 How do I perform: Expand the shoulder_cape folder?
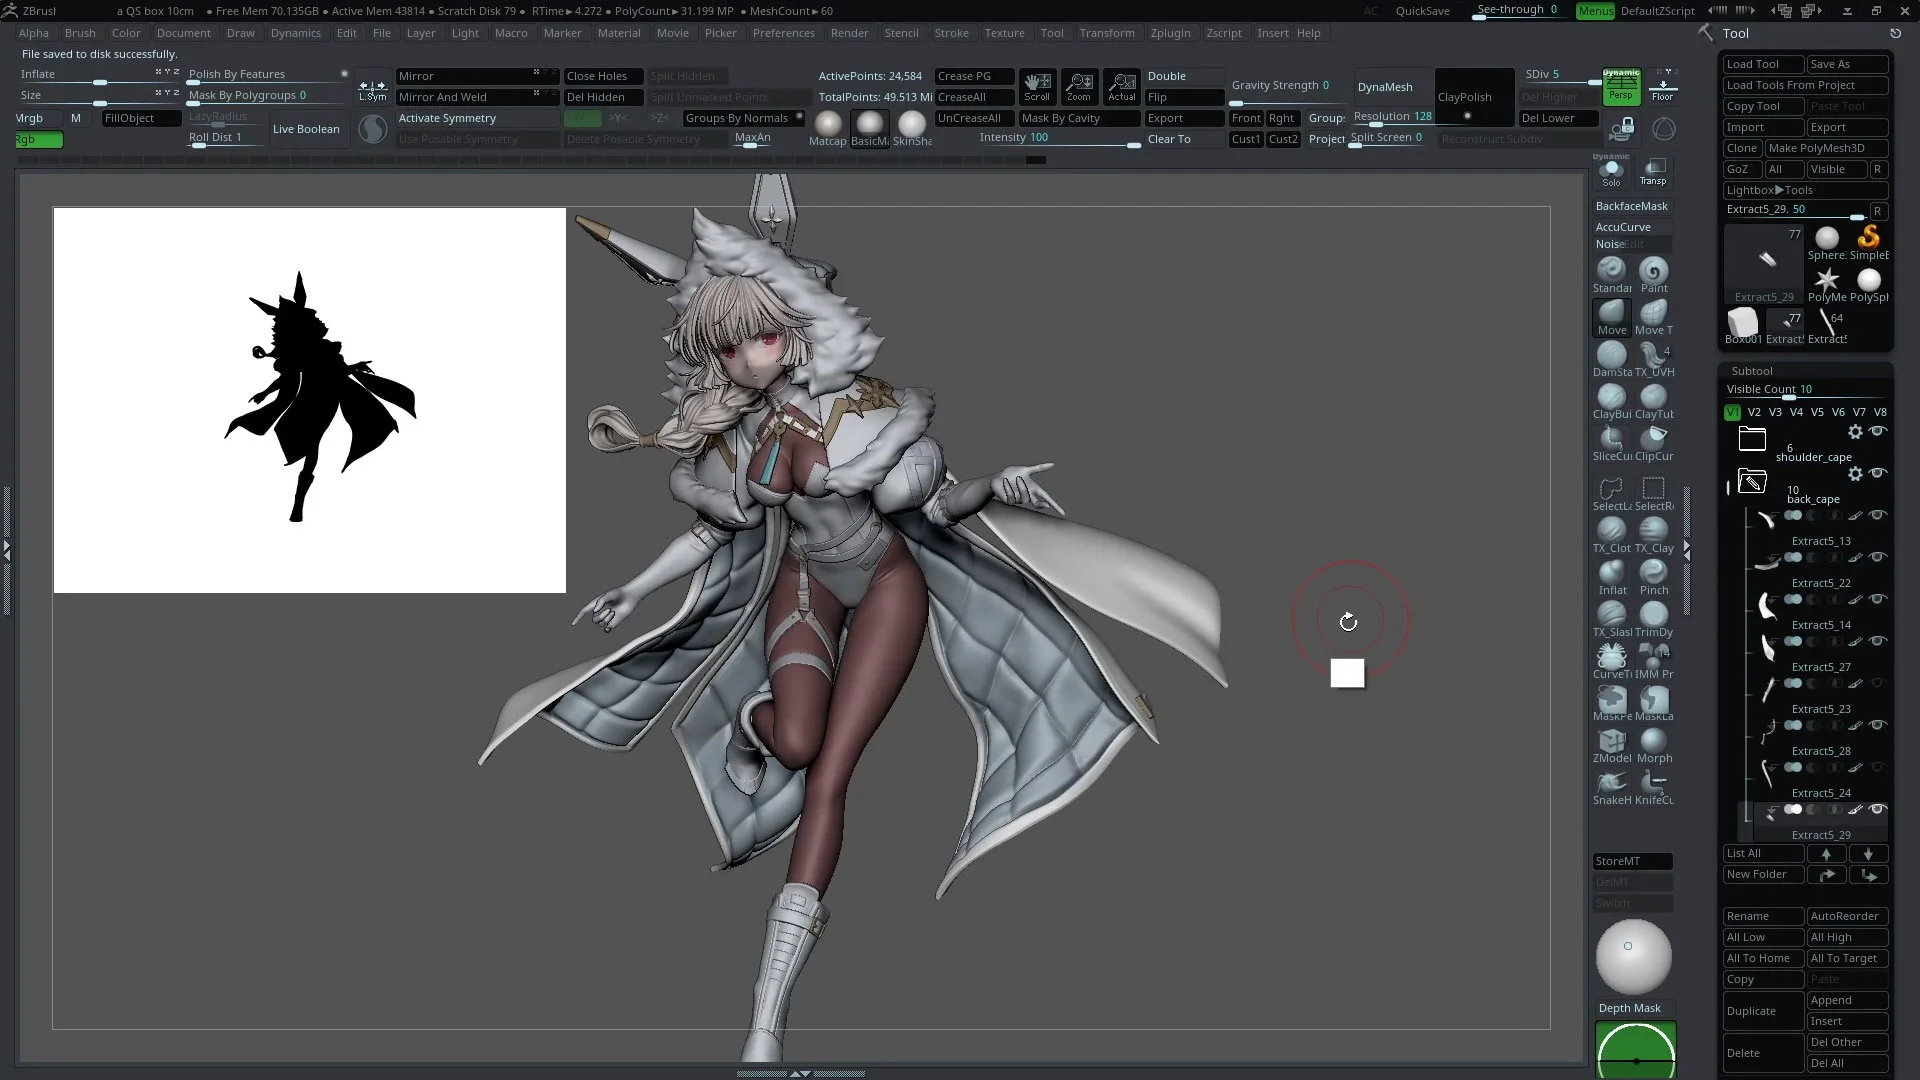point(1752,438)
